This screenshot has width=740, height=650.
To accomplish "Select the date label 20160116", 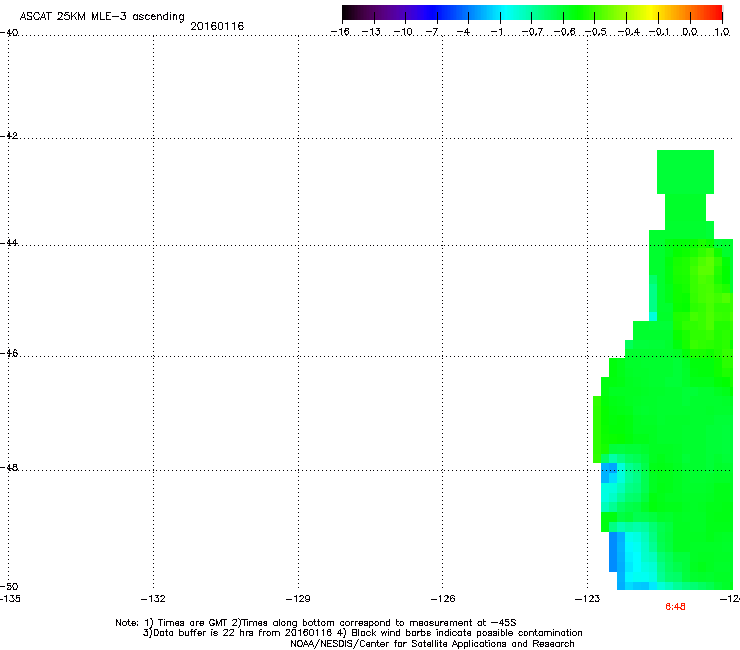I will click(x=217, y=26).
